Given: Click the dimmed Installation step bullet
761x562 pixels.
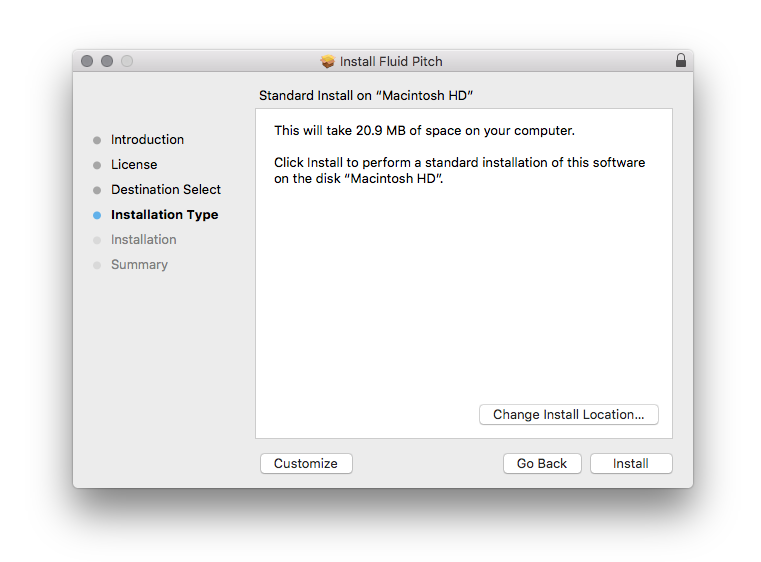Looking at the screenshot, I should click(97, 240).
